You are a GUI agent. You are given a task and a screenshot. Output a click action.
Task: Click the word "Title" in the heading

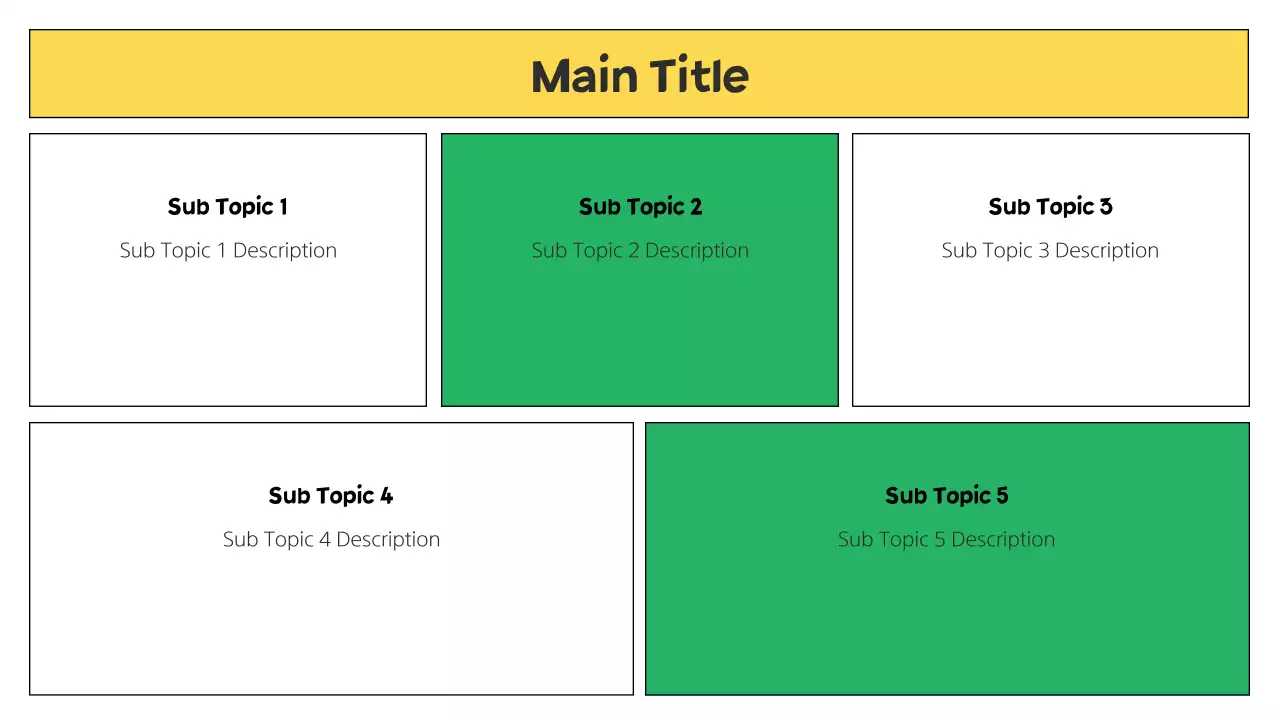coord(699,76)
